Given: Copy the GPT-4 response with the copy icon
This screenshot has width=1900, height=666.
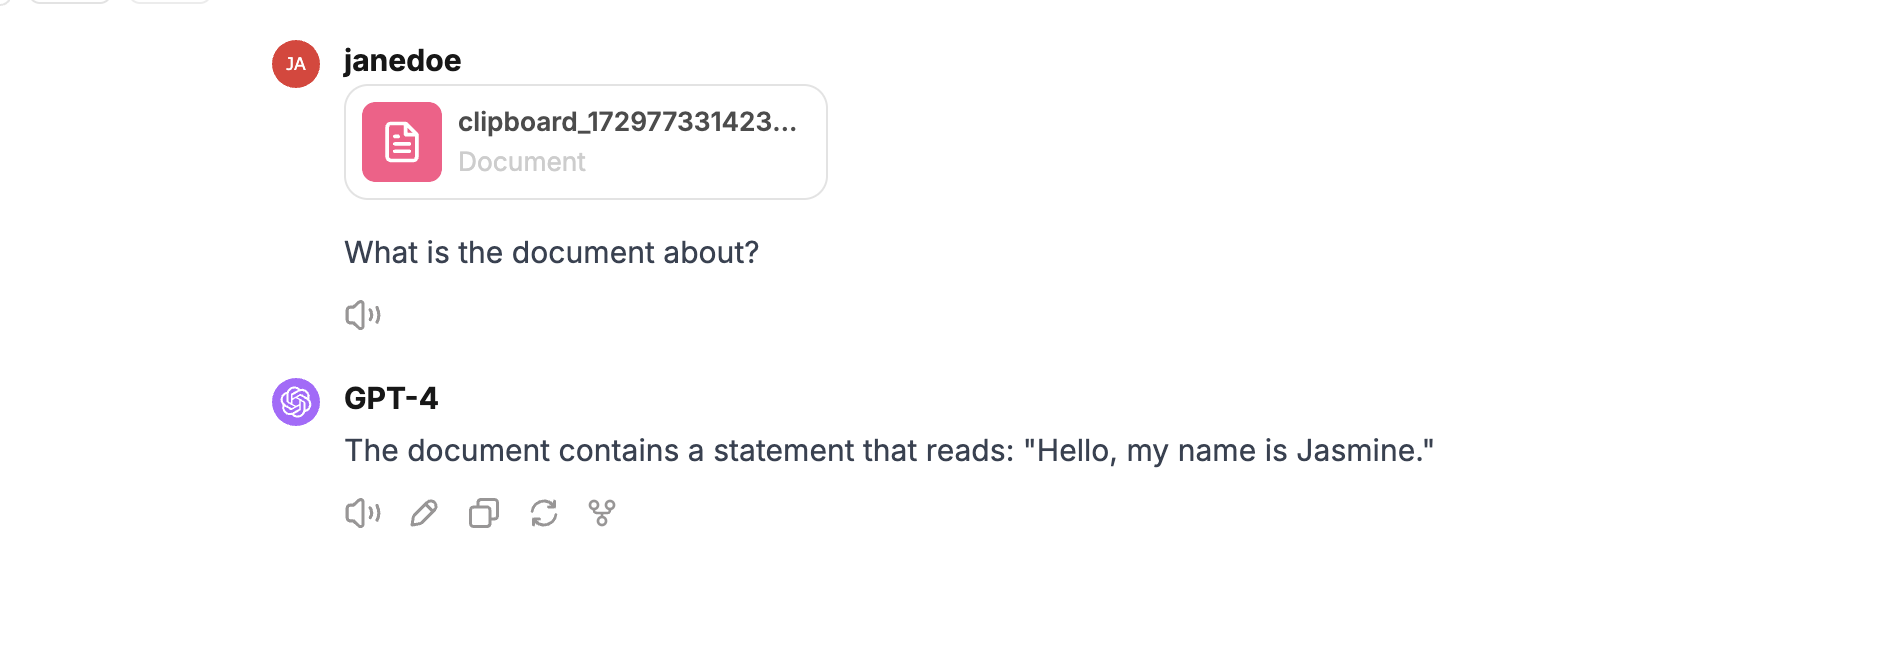Looking at the screenshot, I should (x=484, y=513).
